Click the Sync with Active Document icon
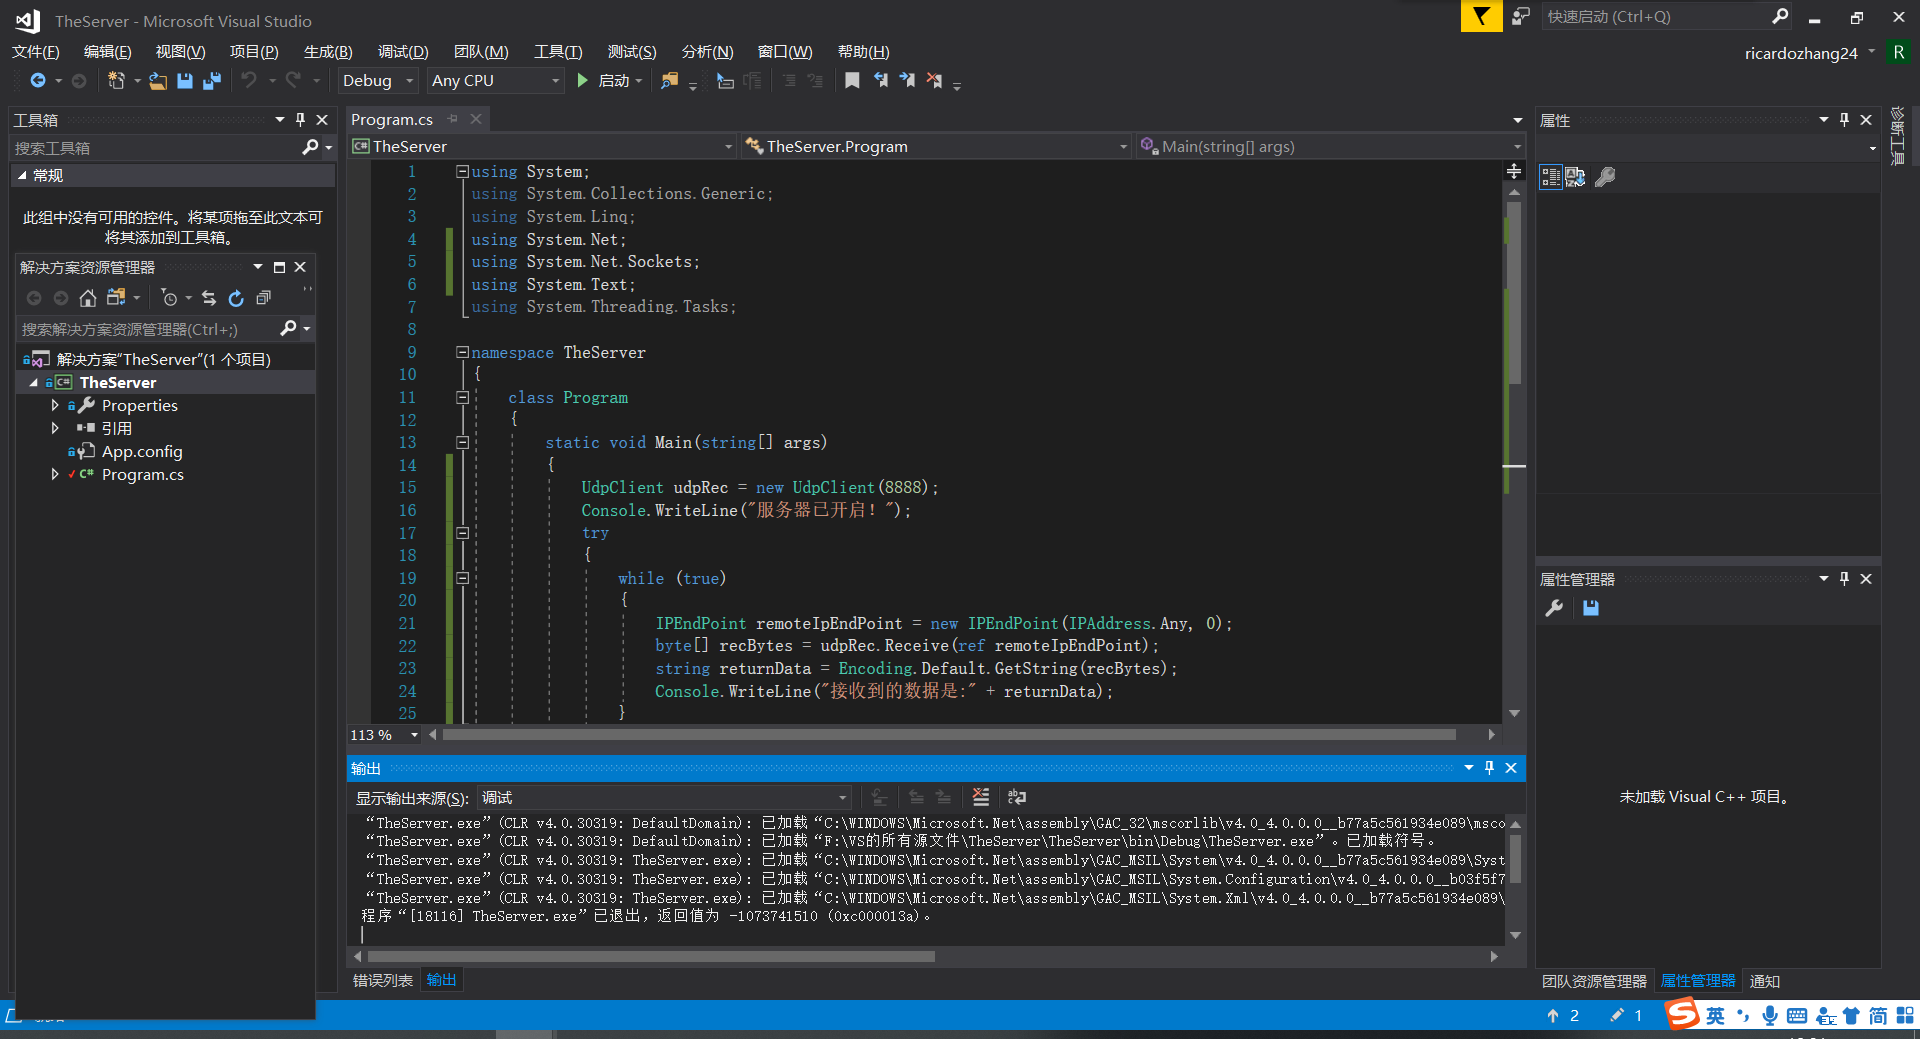The image size is (1920, 1039). pyautogui.click(x=209, y=298)
